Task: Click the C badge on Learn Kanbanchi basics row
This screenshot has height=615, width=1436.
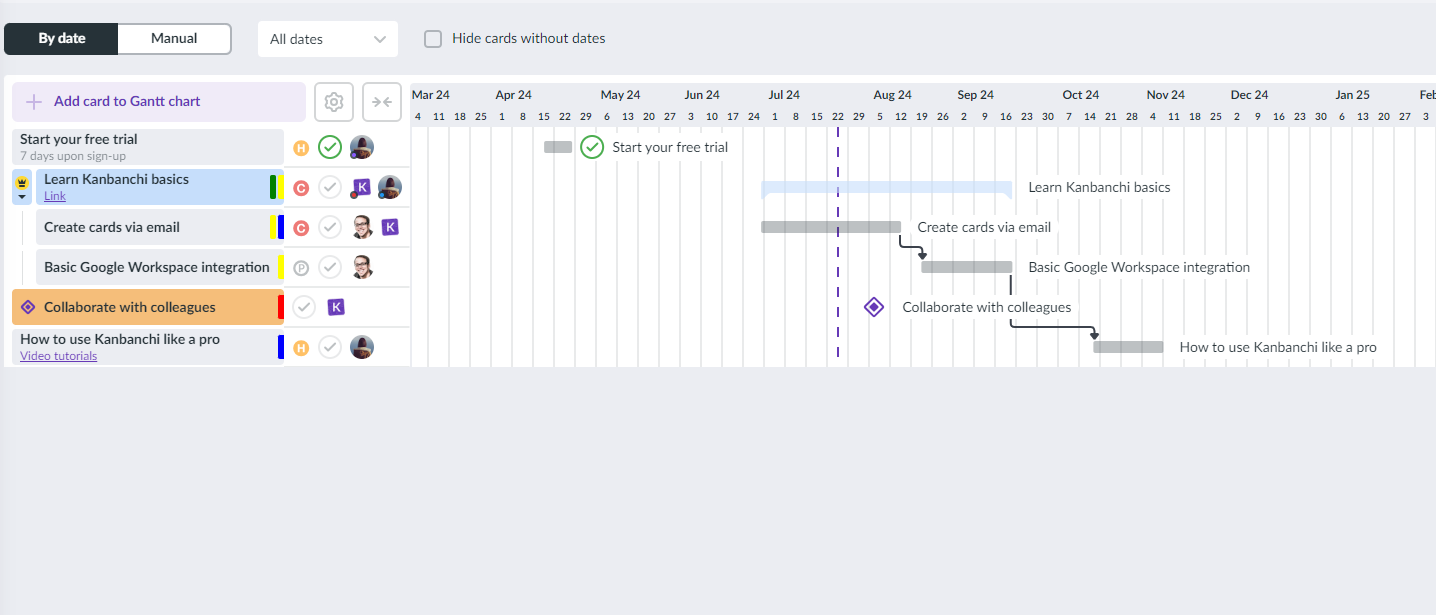Action: click(301, 188)
